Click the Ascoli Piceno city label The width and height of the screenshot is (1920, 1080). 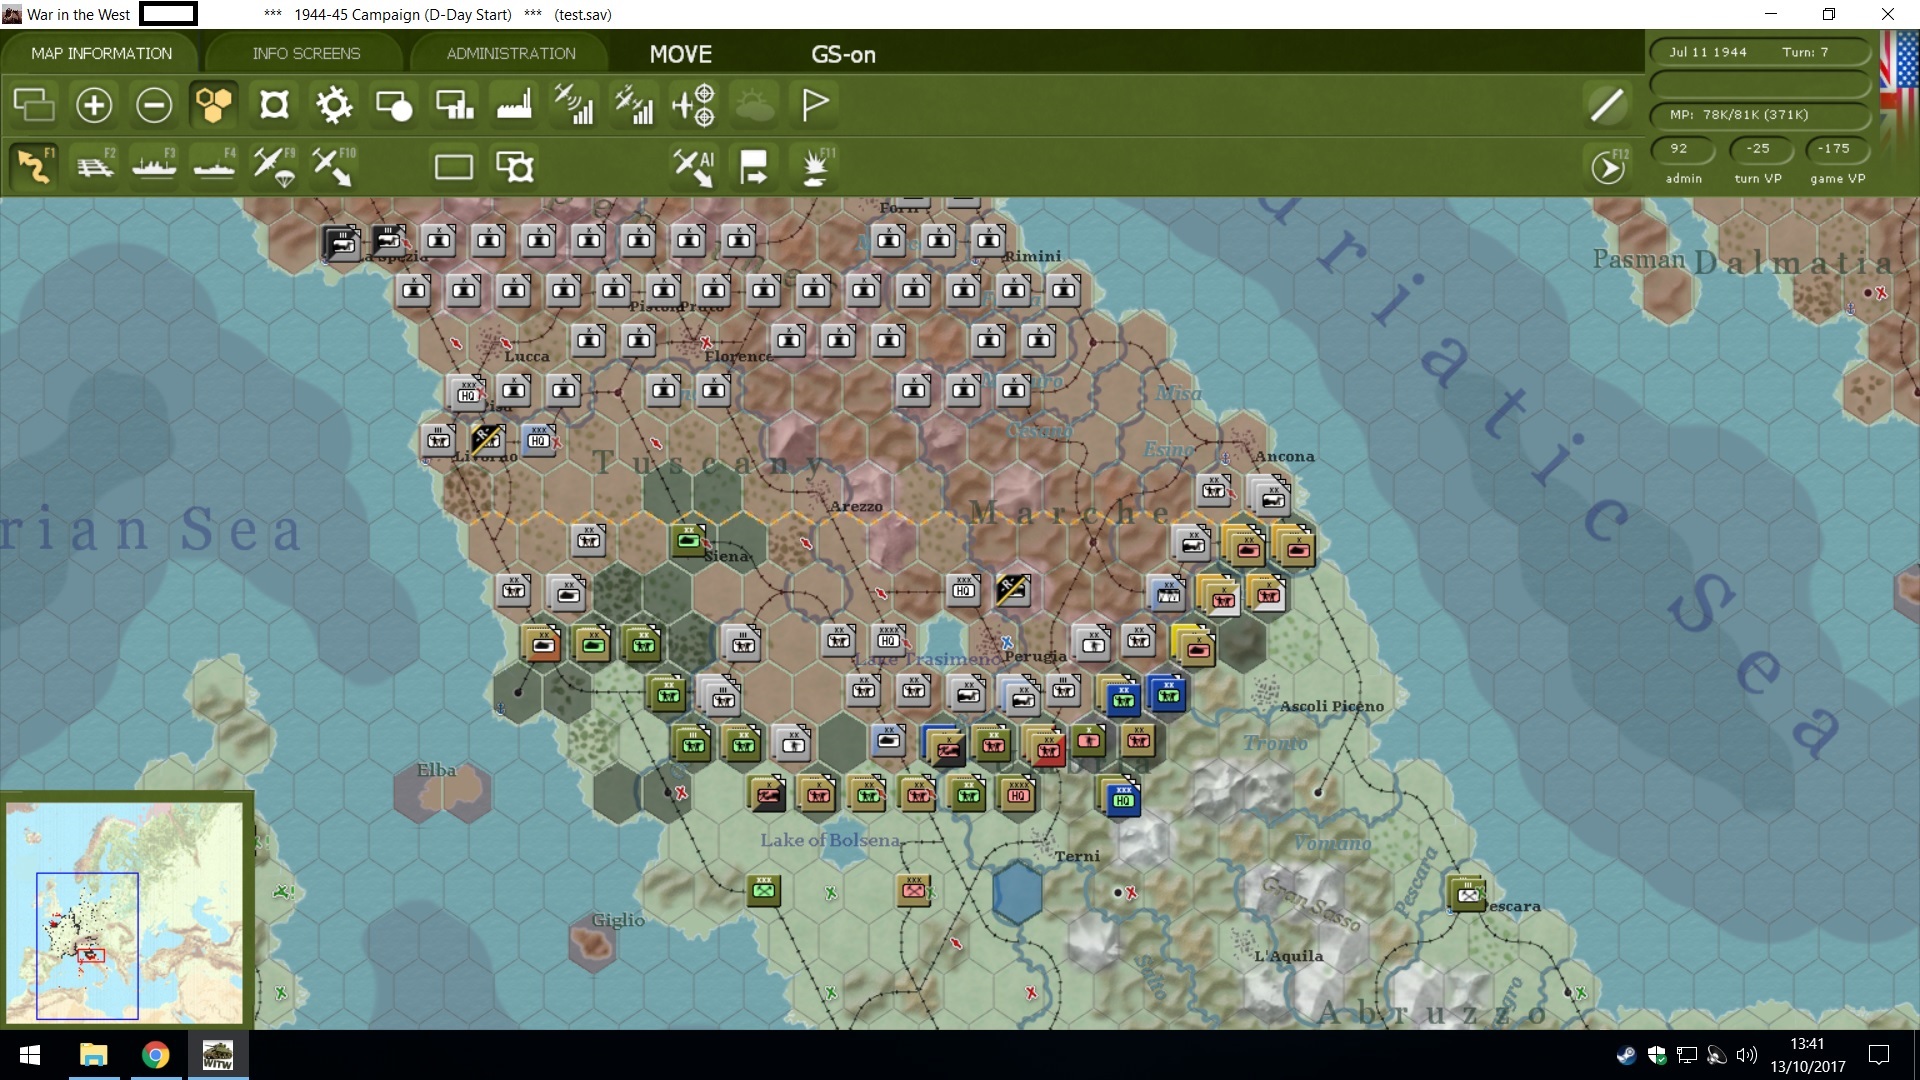point(1332,706)
